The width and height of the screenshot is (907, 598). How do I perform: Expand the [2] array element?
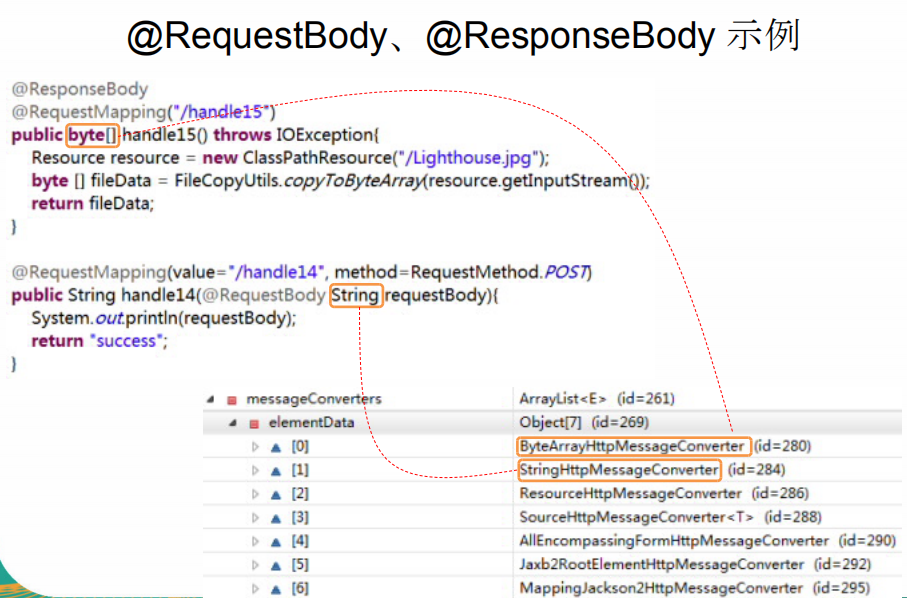255,494
